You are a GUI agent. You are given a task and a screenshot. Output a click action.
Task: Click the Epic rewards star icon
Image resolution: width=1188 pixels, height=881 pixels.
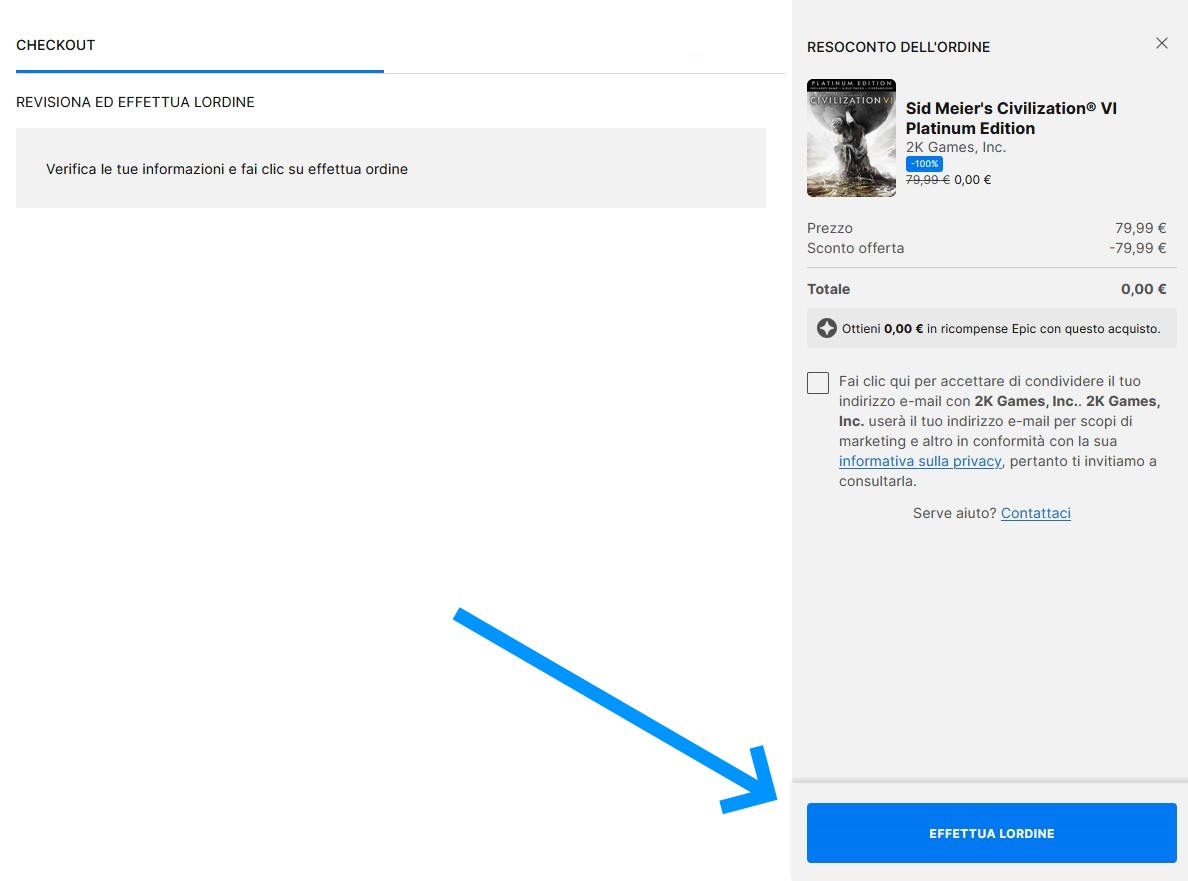tap(827, 328)
